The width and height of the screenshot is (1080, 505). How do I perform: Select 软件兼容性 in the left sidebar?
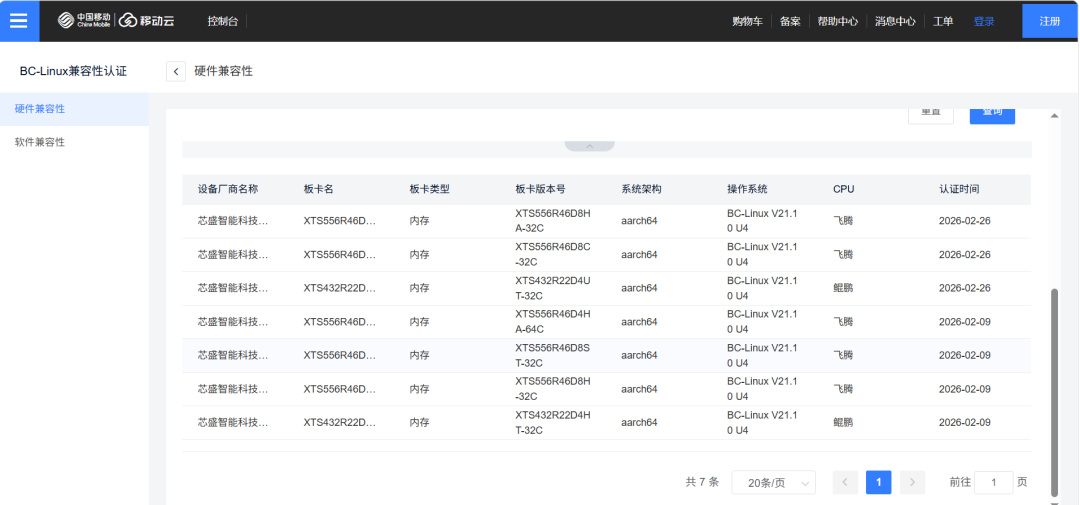(74, 142)
